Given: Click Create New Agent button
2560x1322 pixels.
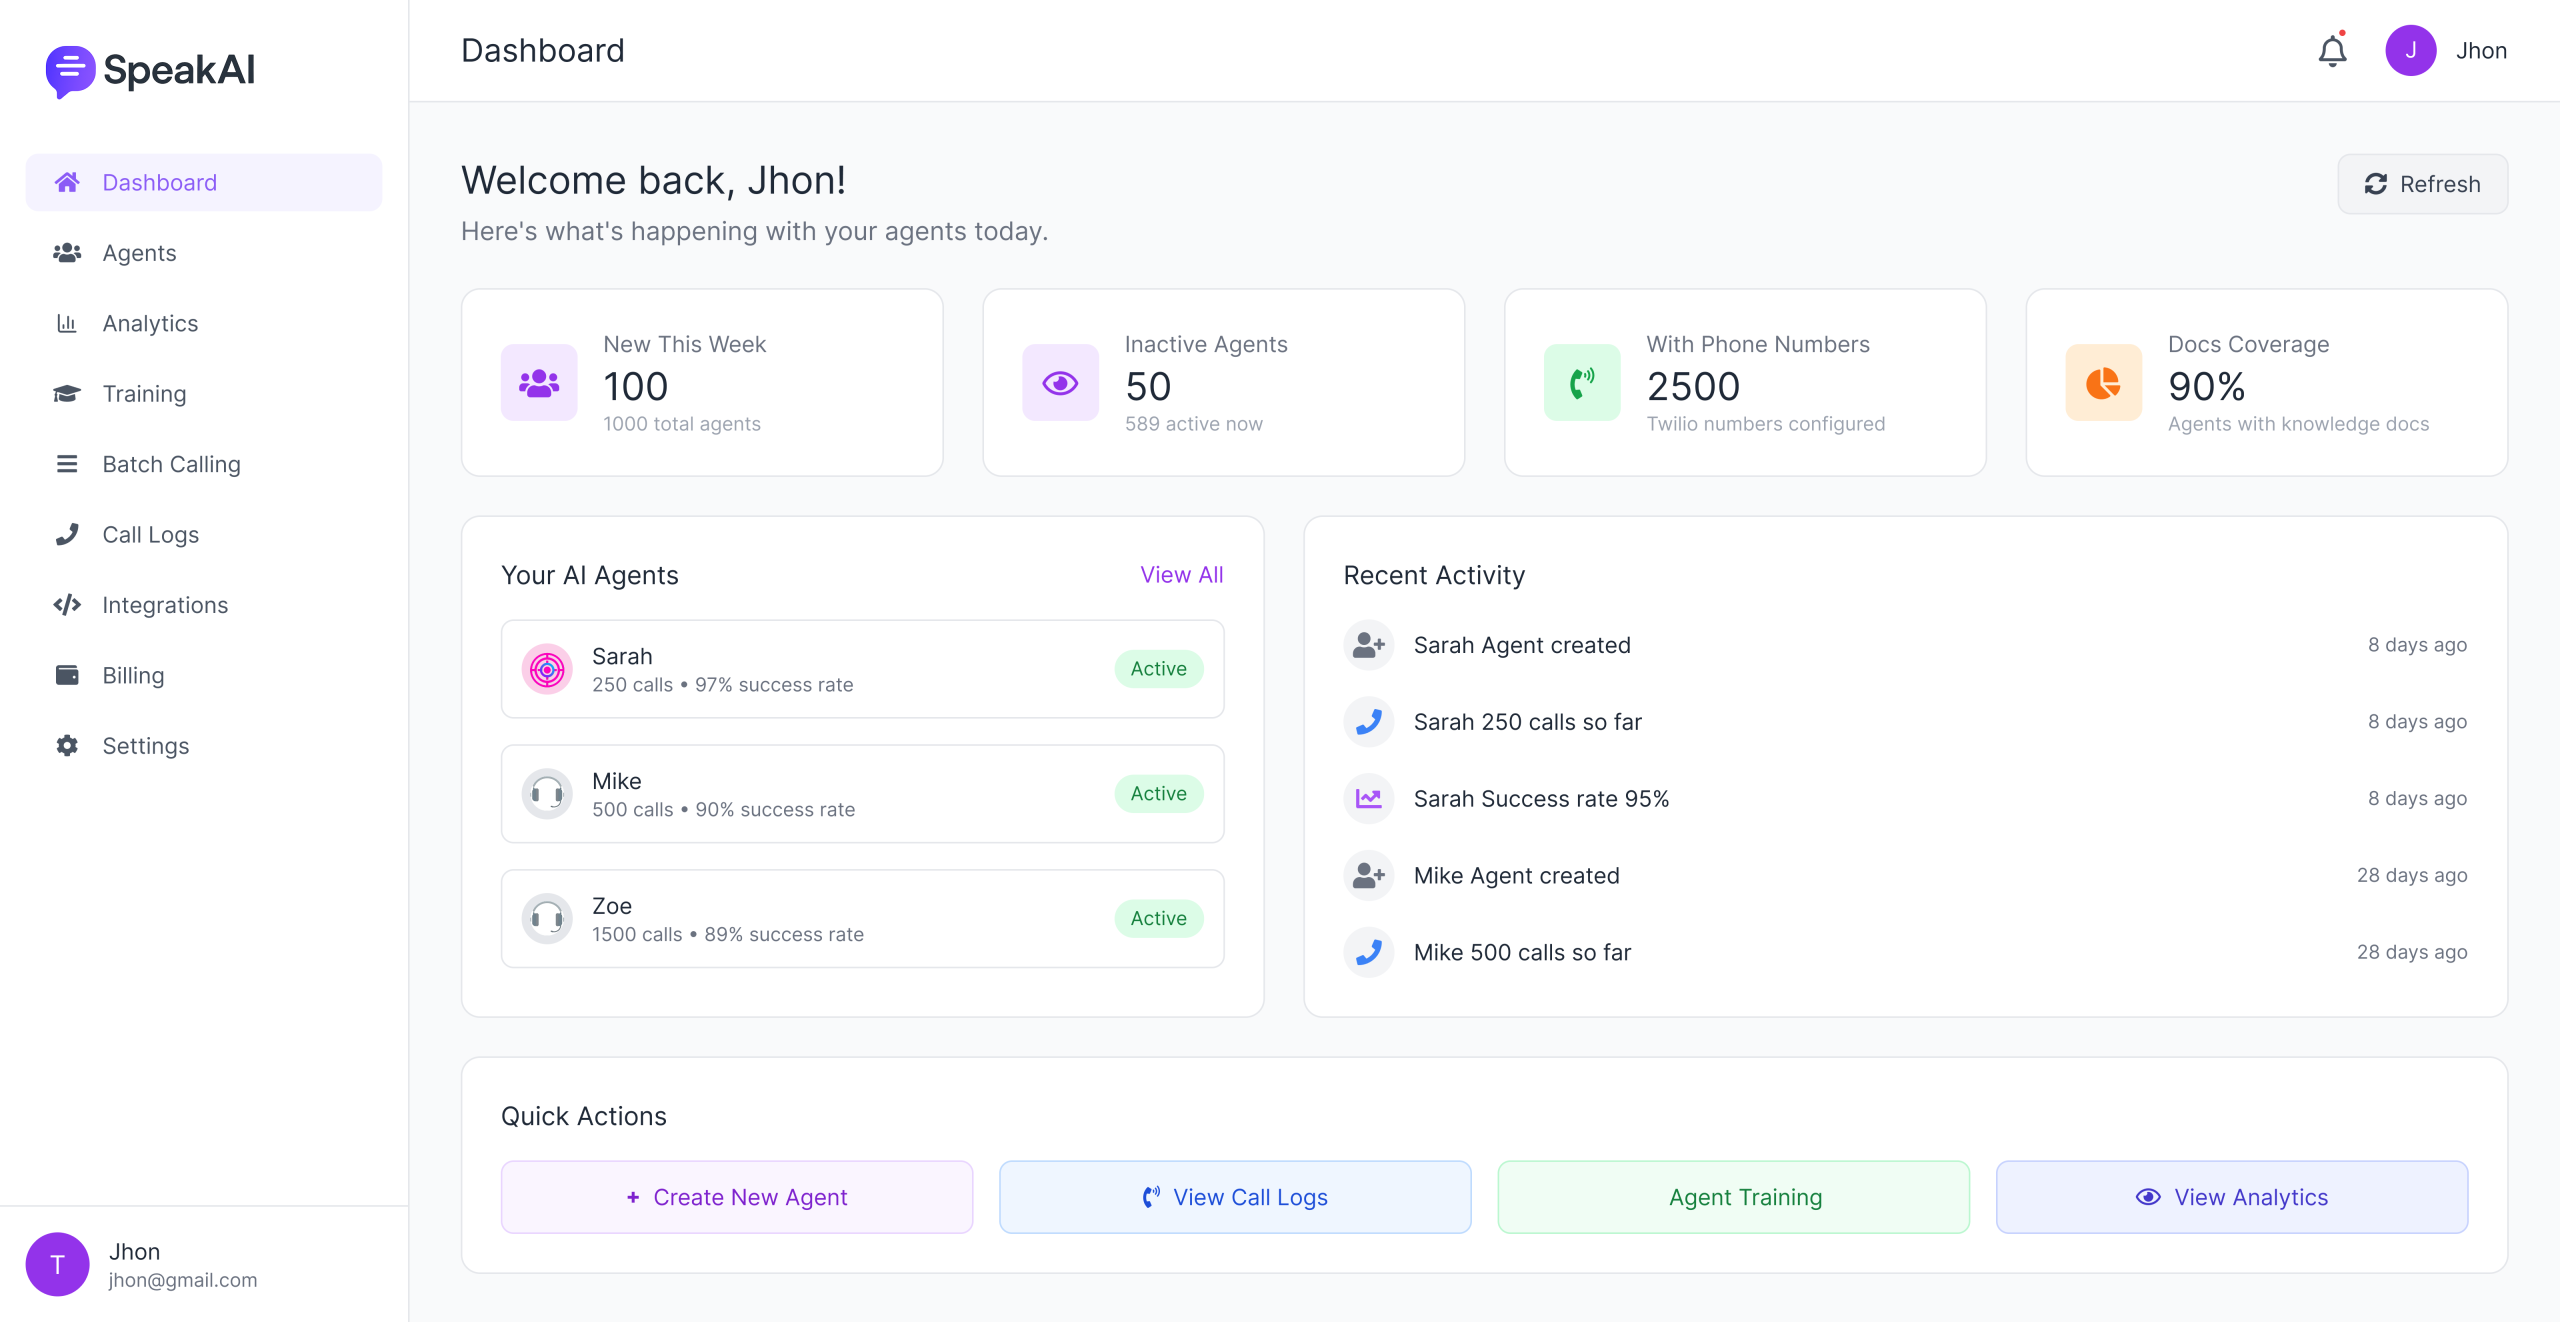Looking at the screenshot, I should 737,1197.
